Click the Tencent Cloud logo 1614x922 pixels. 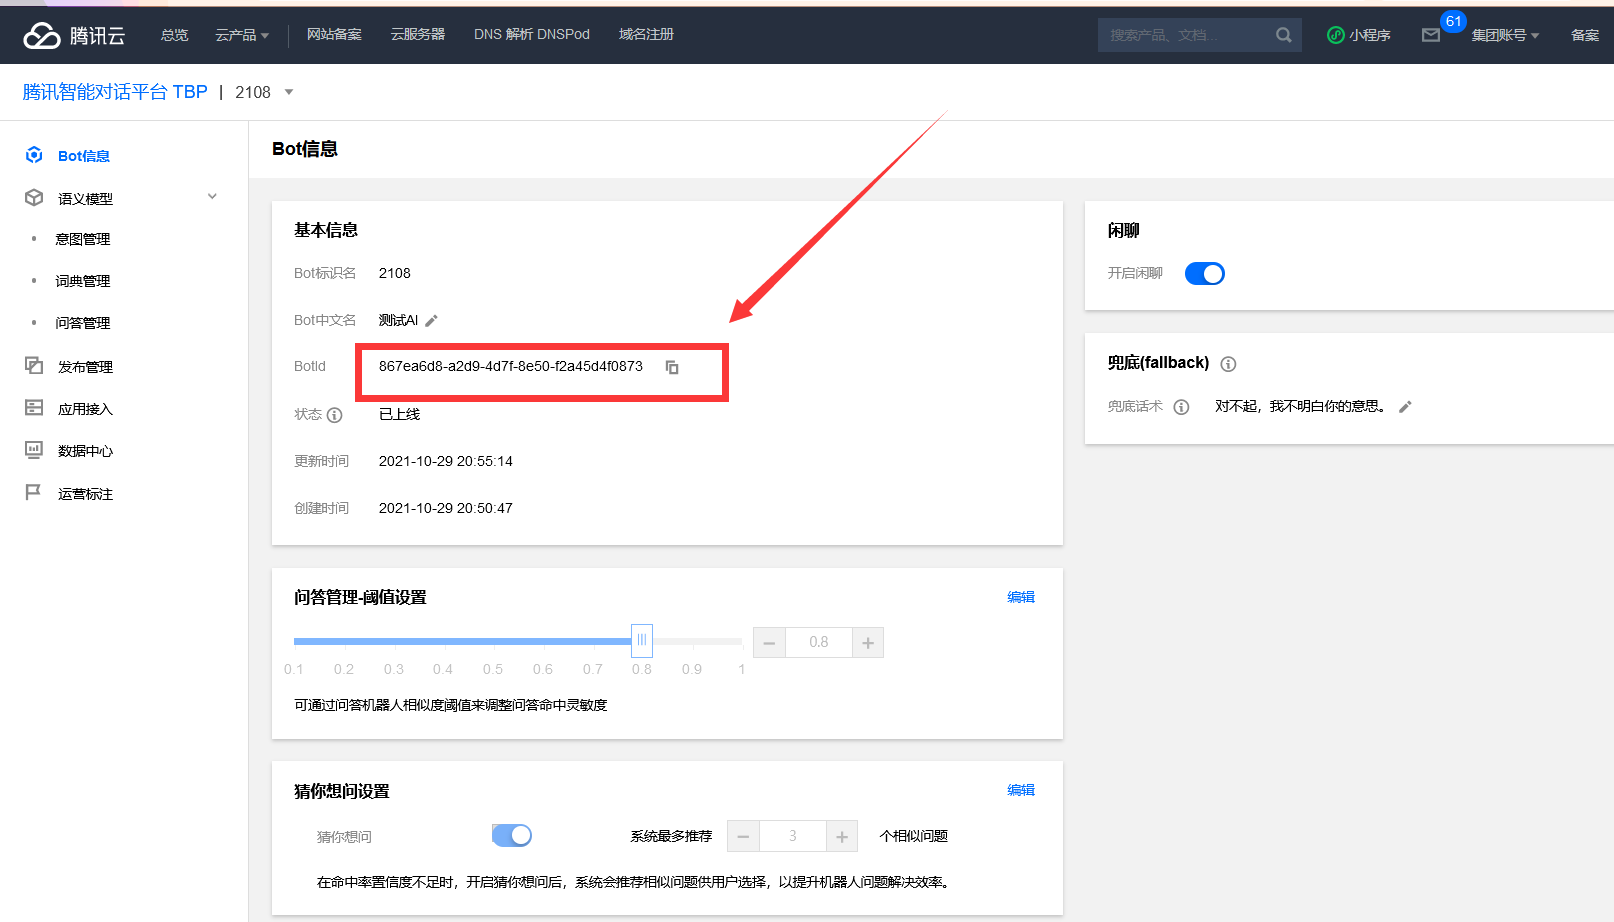74,35
